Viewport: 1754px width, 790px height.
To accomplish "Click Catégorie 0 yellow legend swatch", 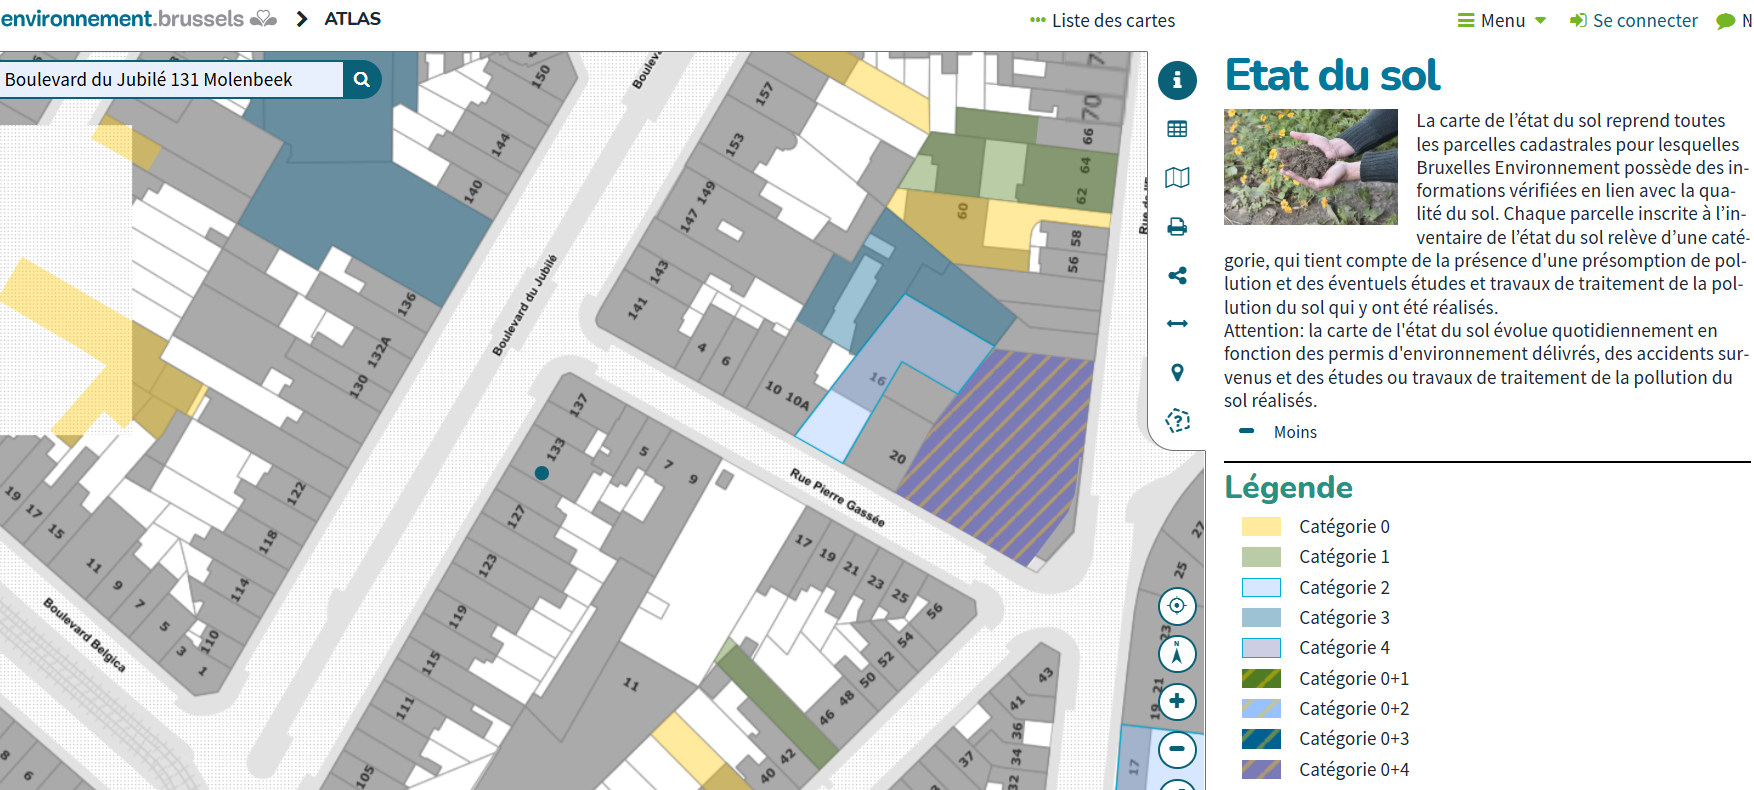I will (x=1261, y=527).
